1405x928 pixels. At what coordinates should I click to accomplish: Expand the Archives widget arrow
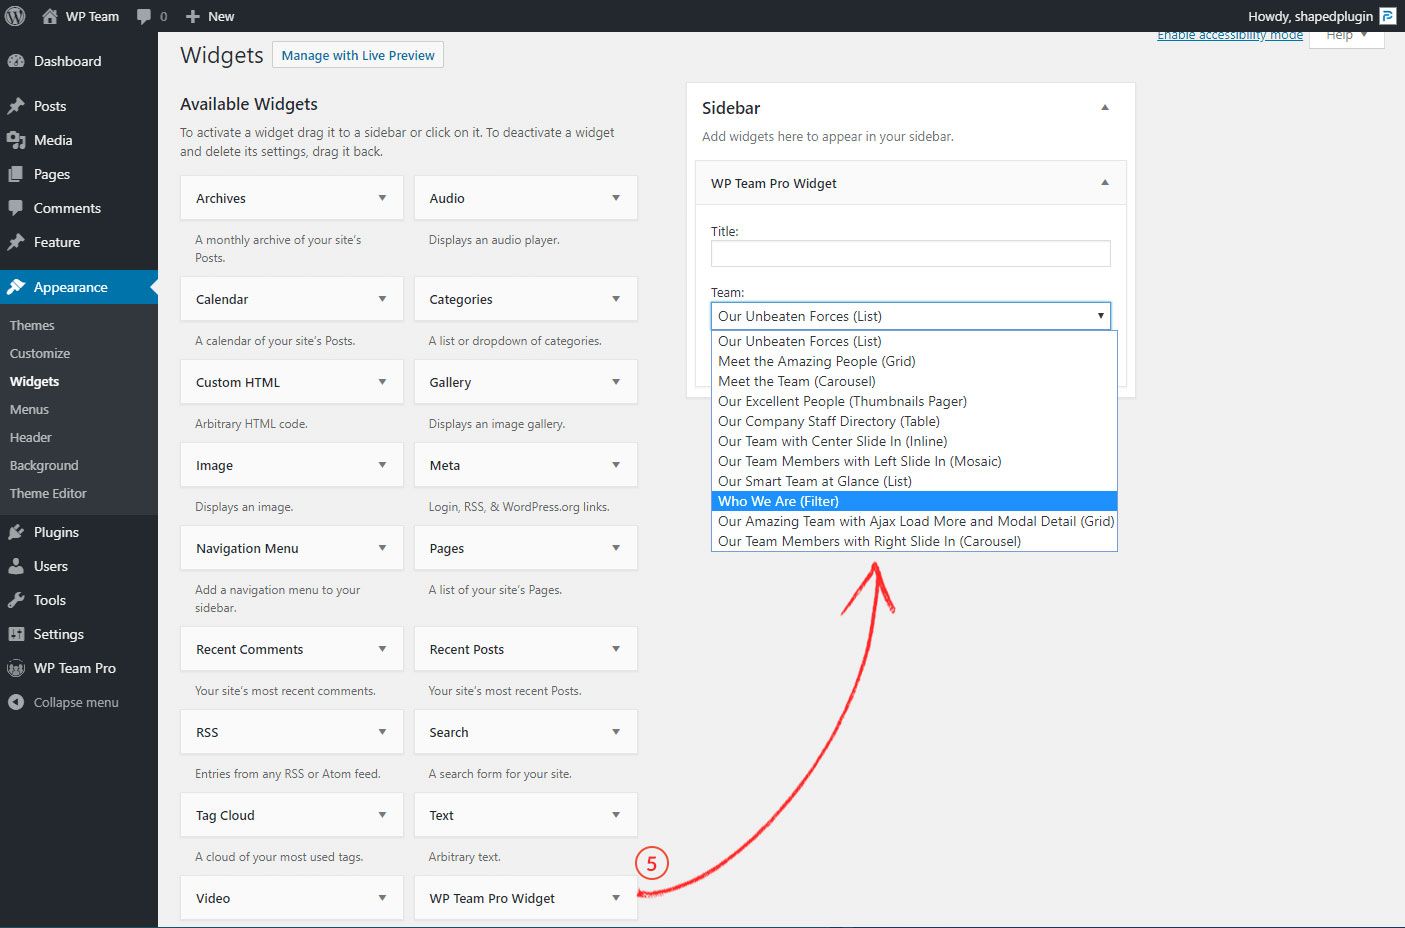pyautogui.click(x=382, y=198)
